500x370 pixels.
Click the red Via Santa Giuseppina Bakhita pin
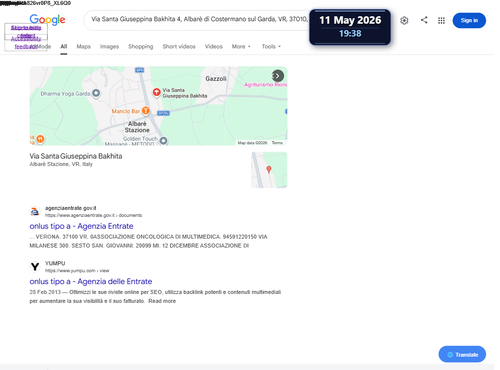click(156, 92)
